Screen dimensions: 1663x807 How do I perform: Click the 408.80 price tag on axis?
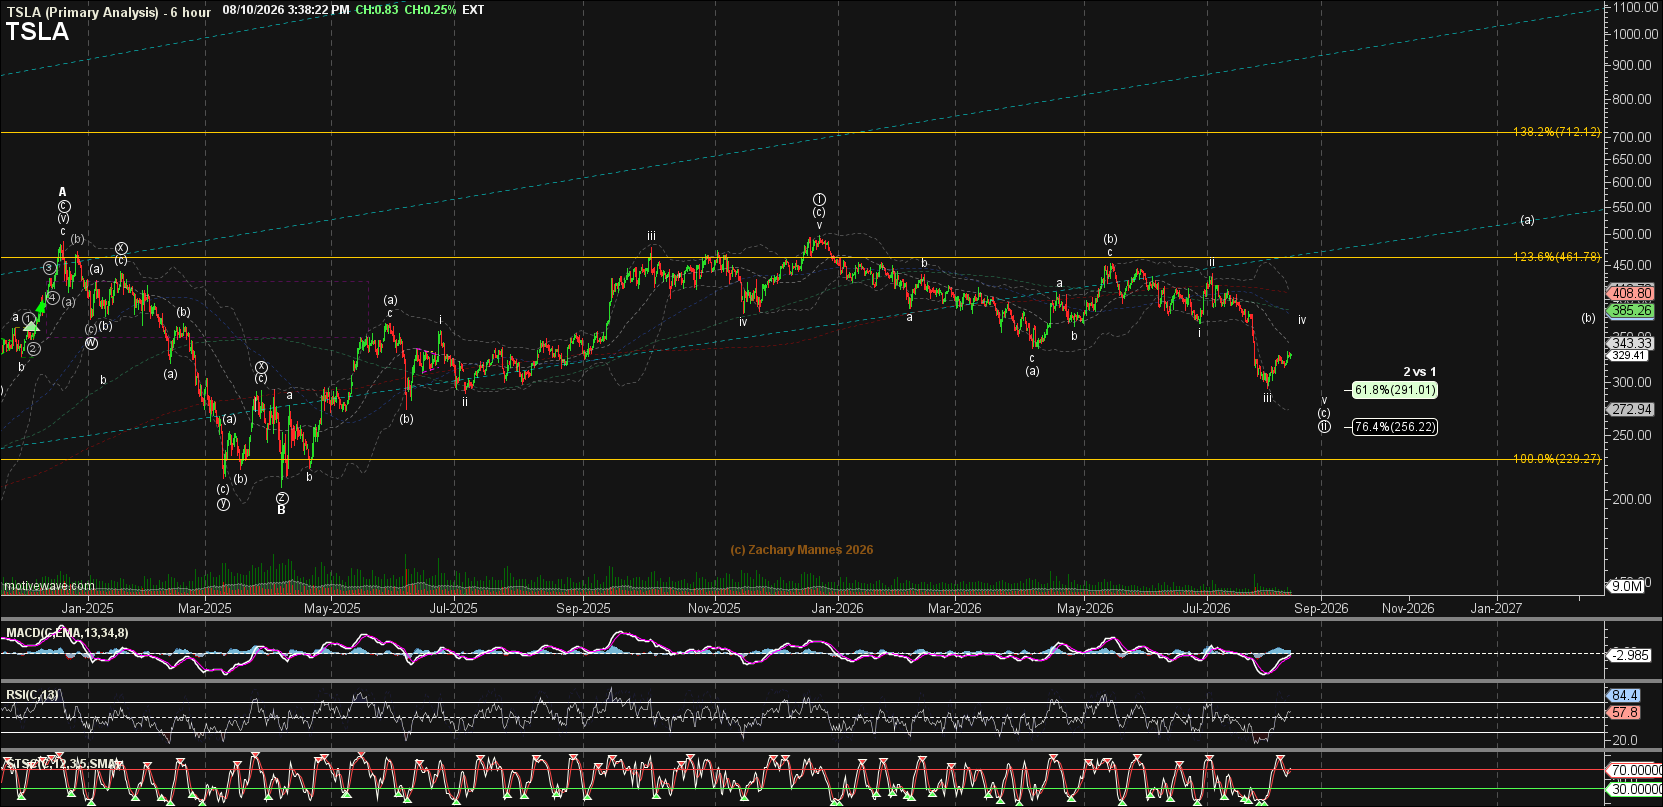point(1631,294)
